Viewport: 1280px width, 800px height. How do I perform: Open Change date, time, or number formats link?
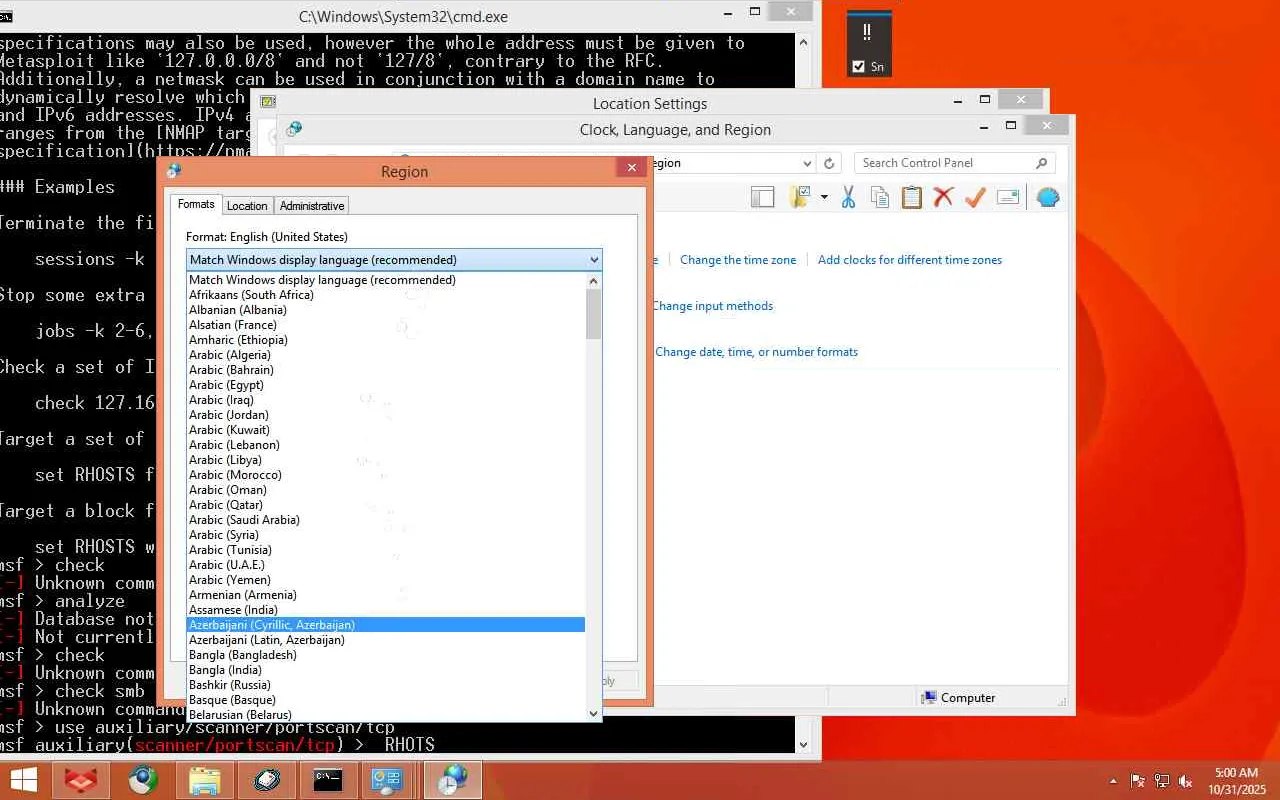(756, 352)
